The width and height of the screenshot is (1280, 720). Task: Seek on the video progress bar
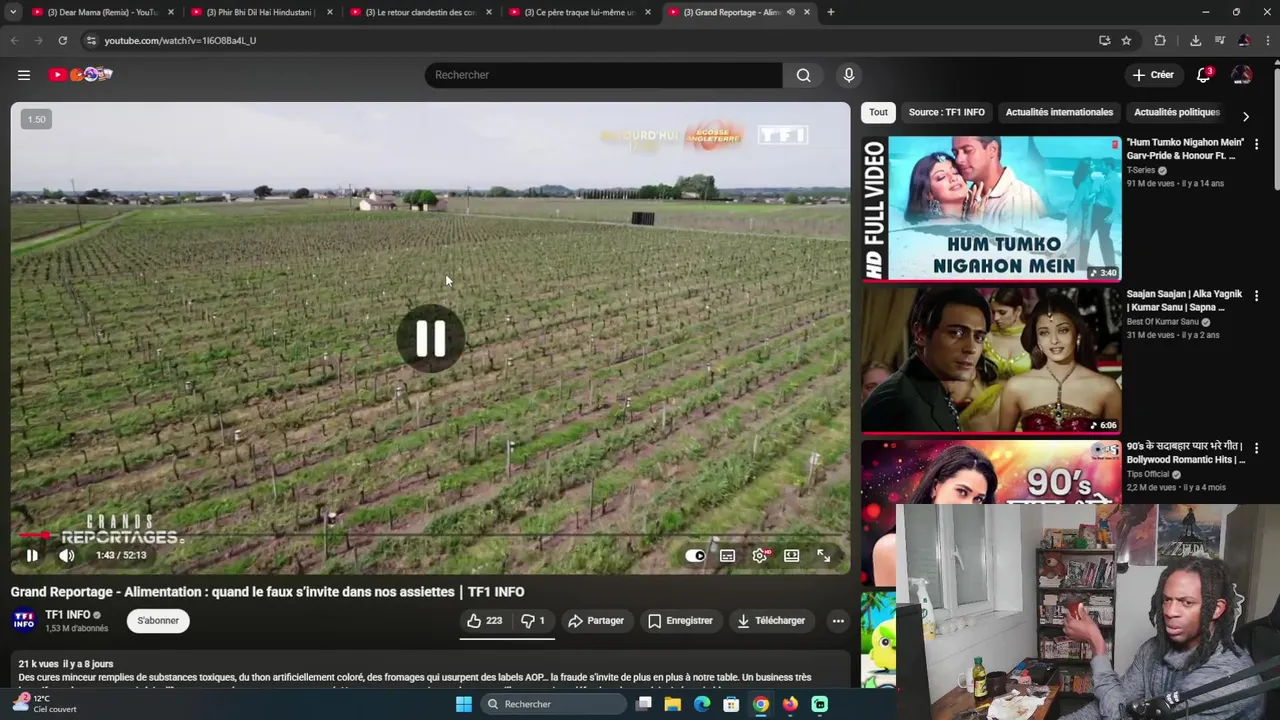[430, 536]
